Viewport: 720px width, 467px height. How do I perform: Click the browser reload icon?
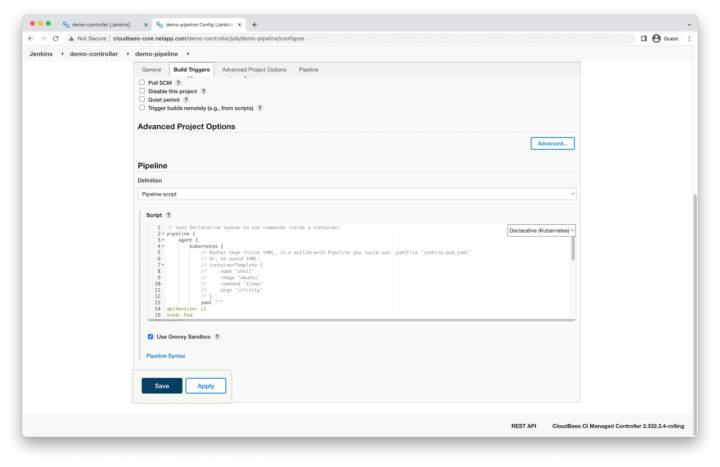pos(55,38)
